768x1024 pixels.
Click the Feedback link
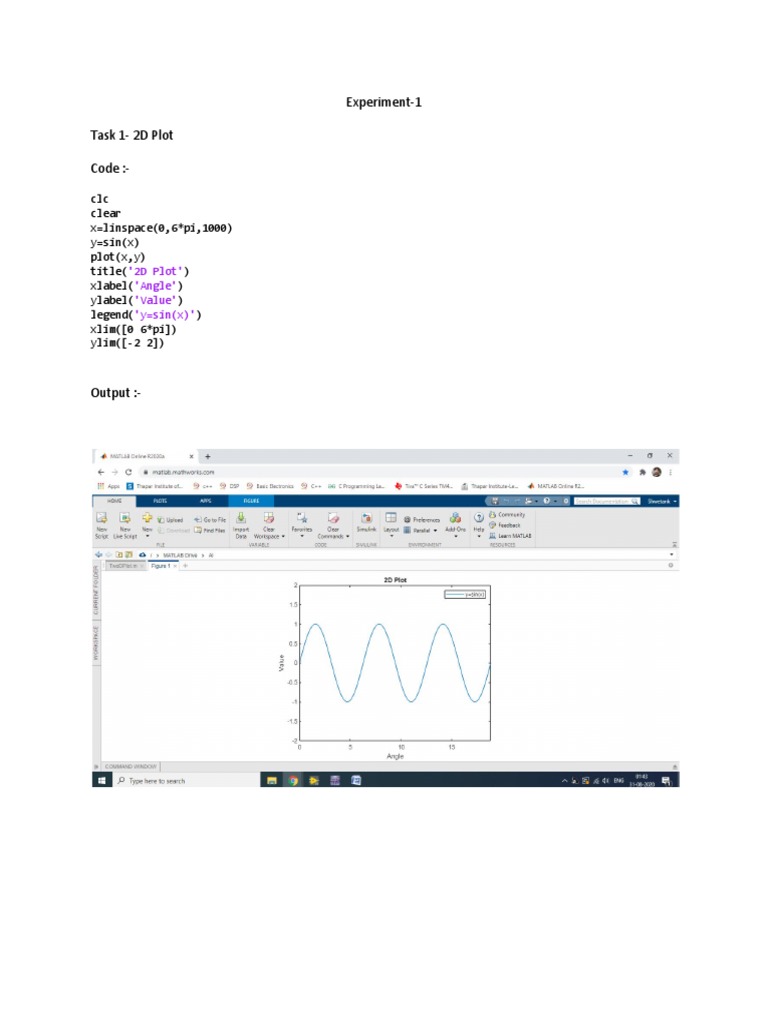(x=505, y=525)
